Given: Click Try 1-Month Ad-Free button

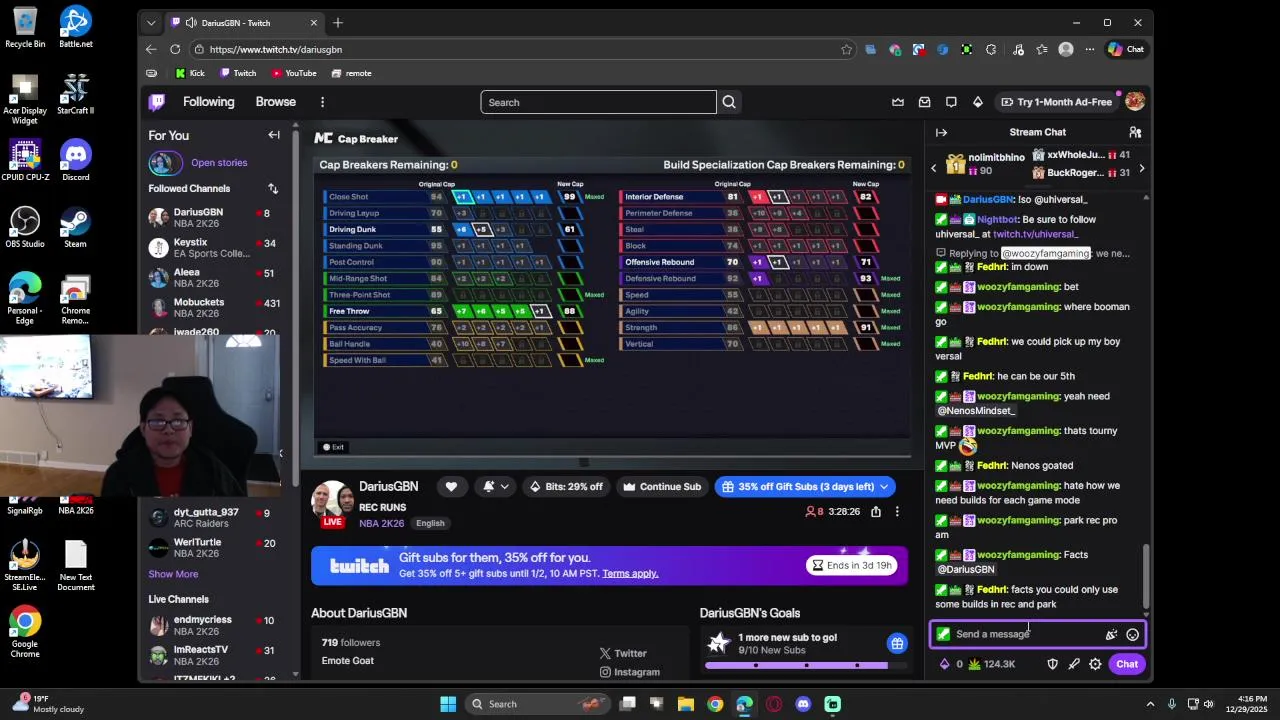Looking at the screenshot, I should (x=1057, y=102).
